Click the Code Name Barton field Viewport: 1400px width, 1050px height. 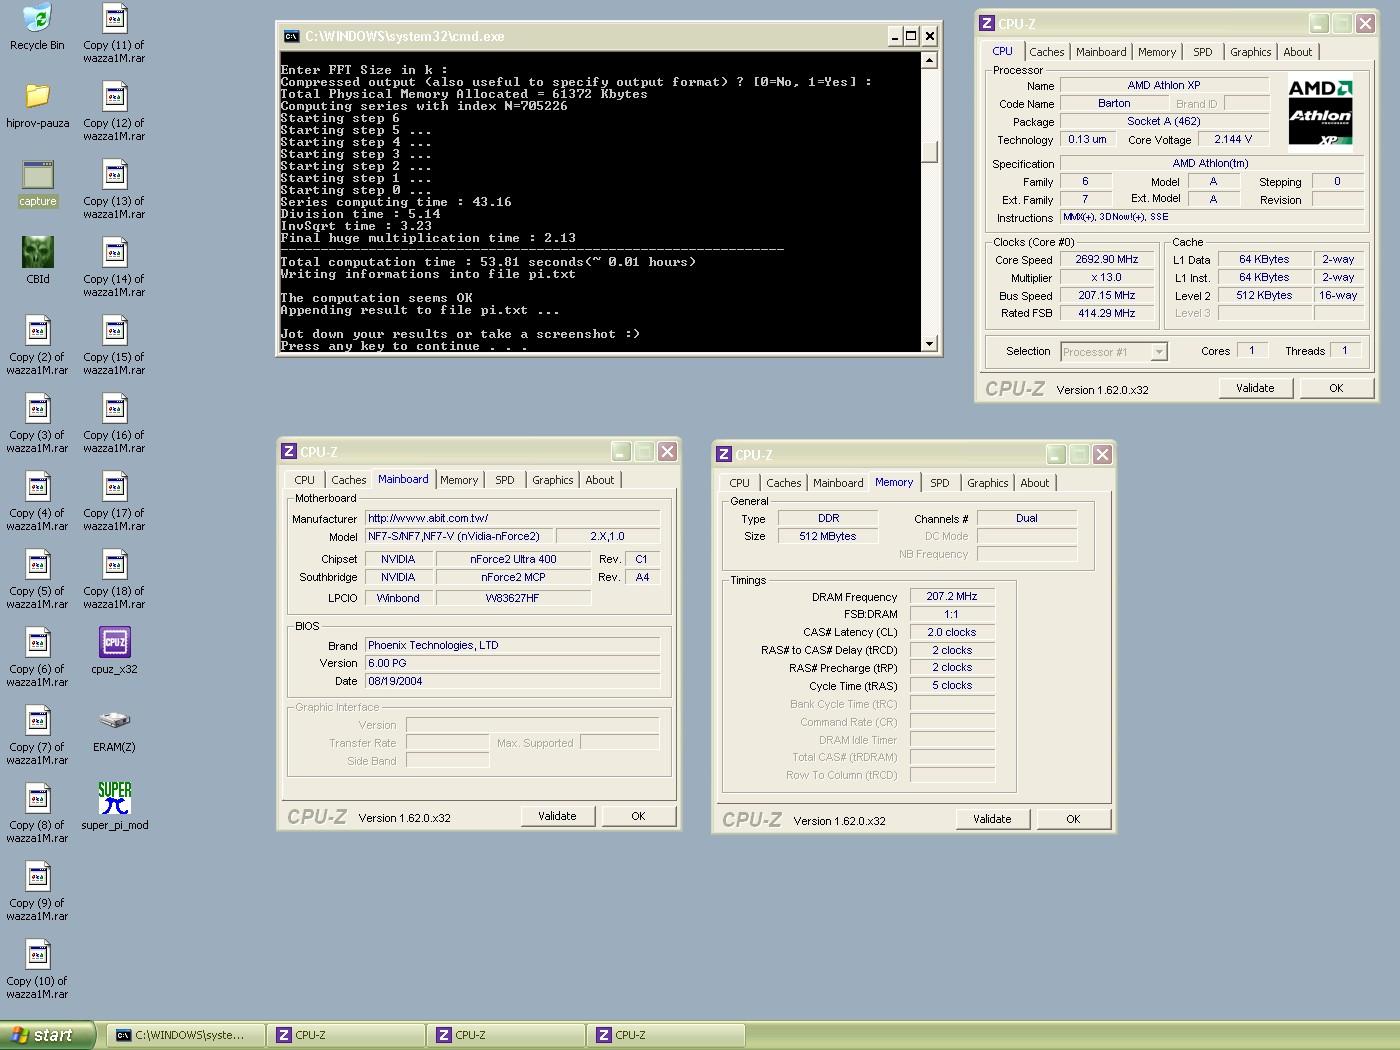1113,103
